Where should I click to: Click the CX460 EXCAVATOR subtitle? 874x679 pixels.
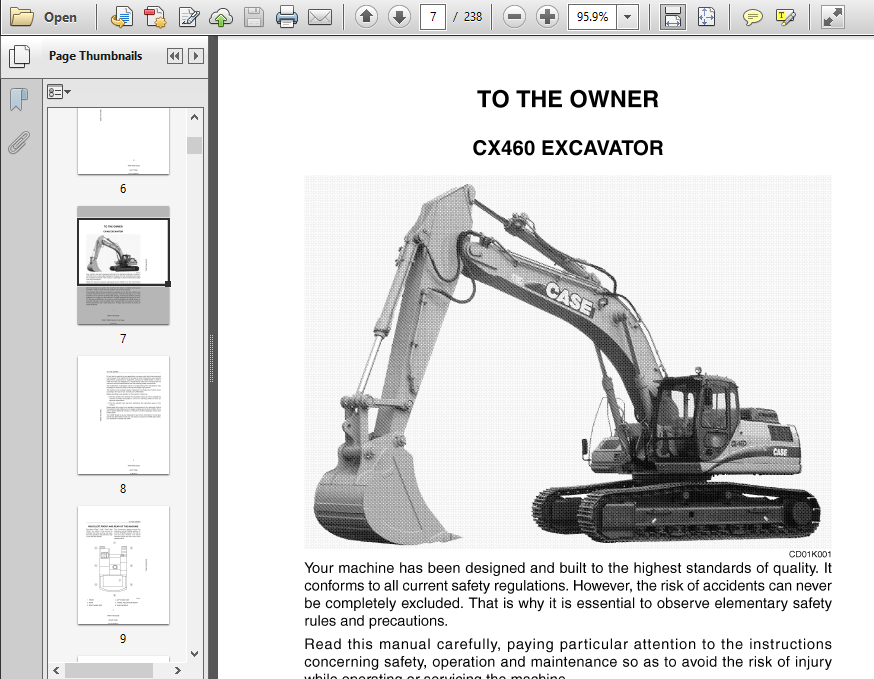(x=567, y=148)
